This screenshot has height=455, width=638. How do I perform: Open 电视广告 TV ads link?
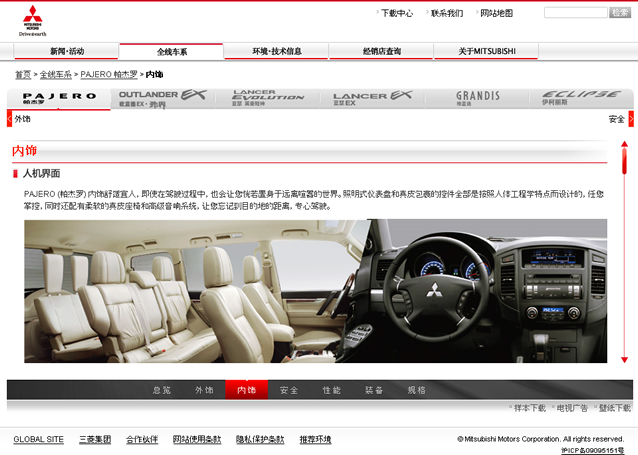[x=572, y=408]
